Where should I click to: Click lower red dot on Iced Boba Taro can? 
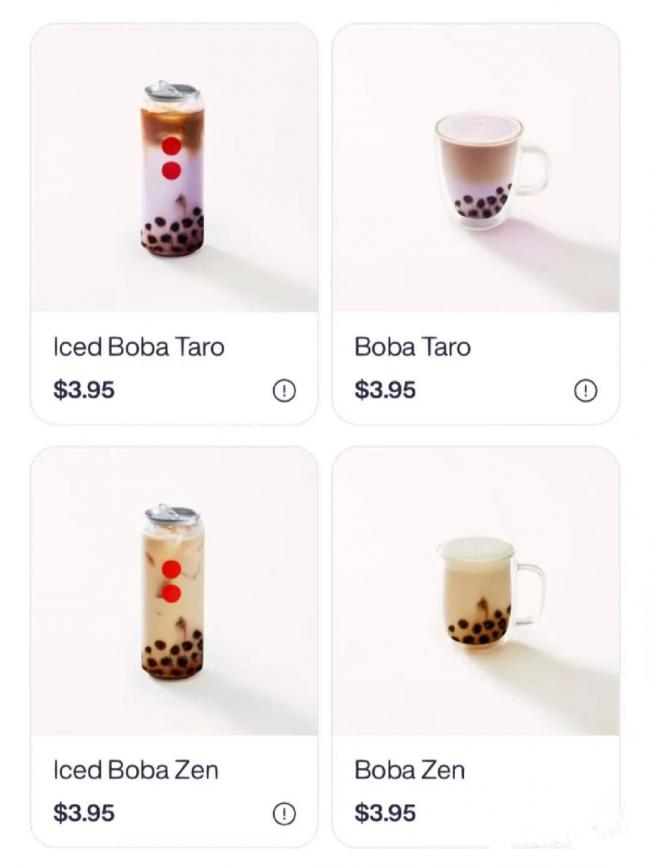point(171,170)
